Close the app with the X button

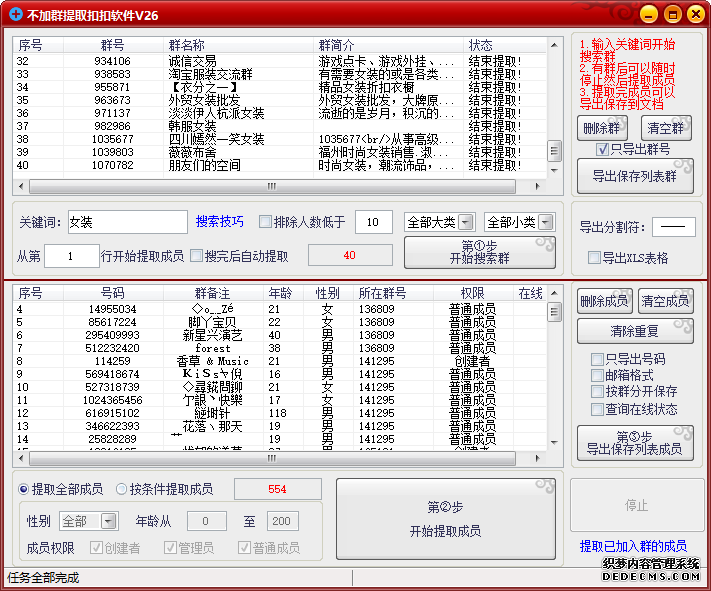(x=696, y=15)
